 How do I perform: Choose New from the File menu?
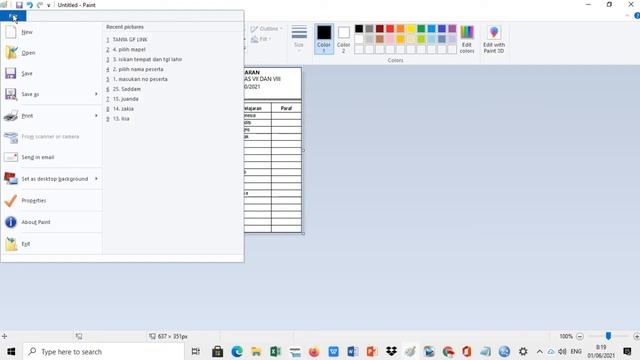point(51,32)
